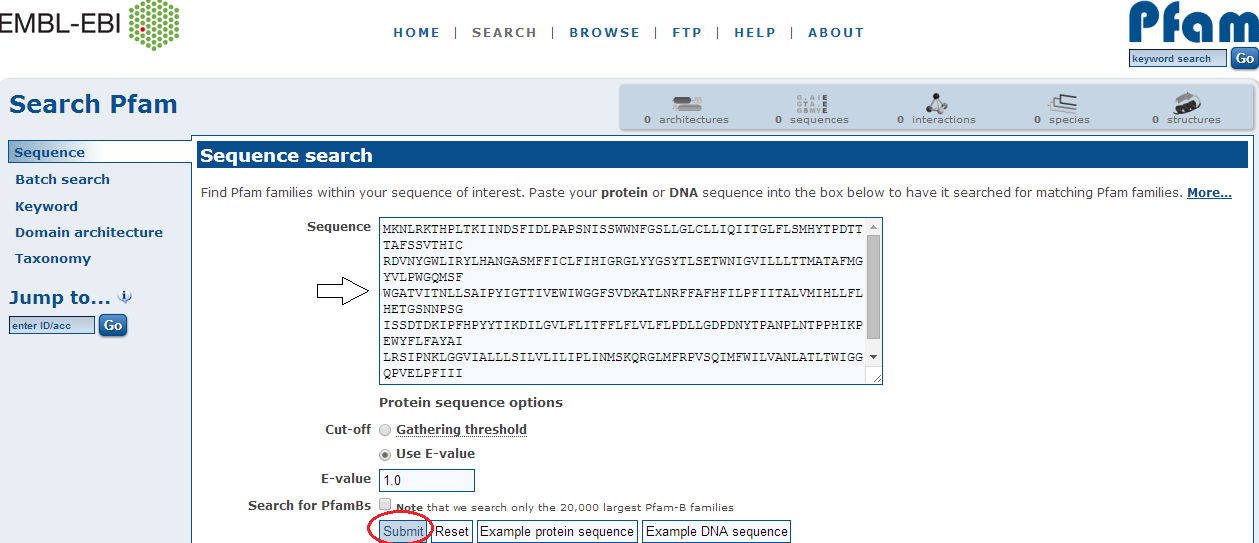Switch to Domain architecture sidebar tab
This screenshot has height=543, width=1259.
point(89,232)
